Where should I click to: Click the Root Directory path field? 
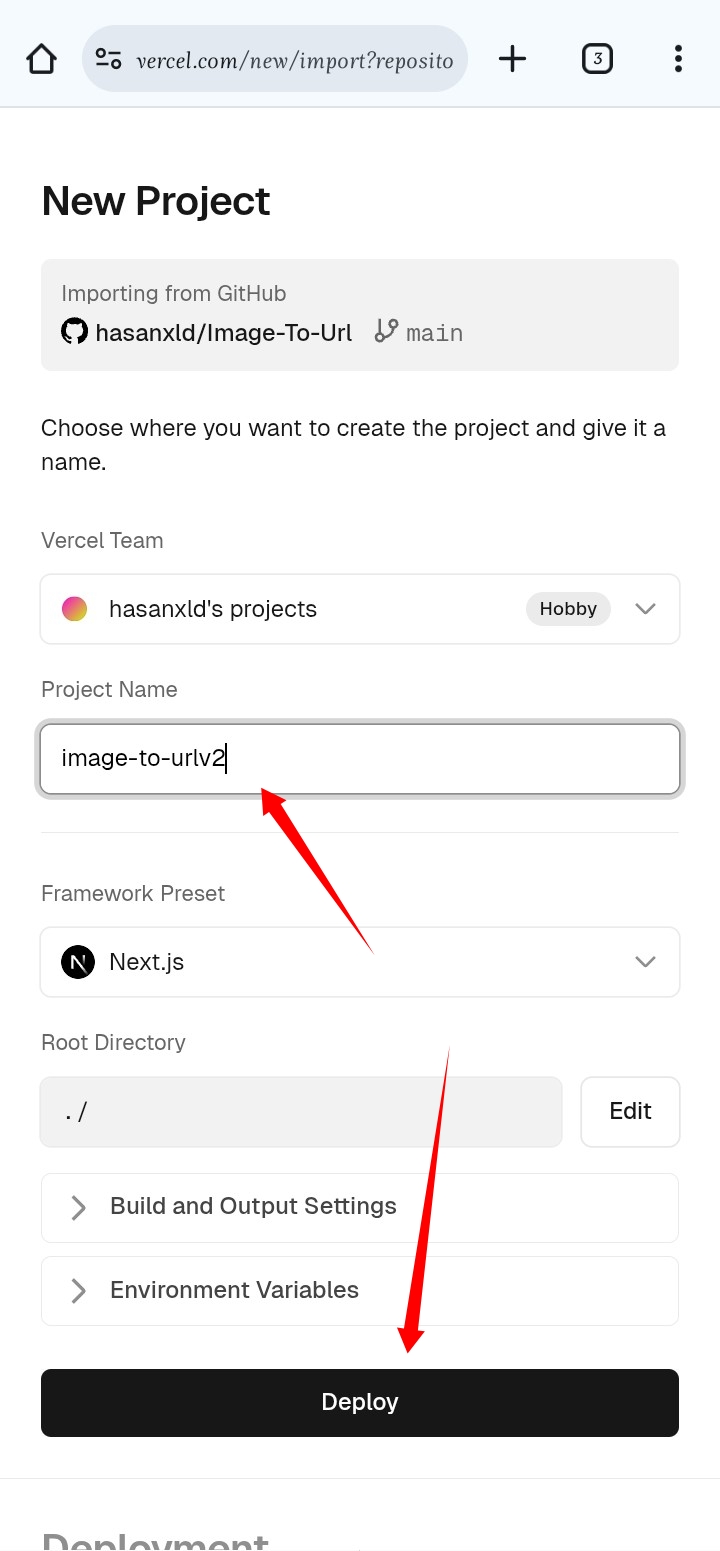click(x=300, y=1111)
